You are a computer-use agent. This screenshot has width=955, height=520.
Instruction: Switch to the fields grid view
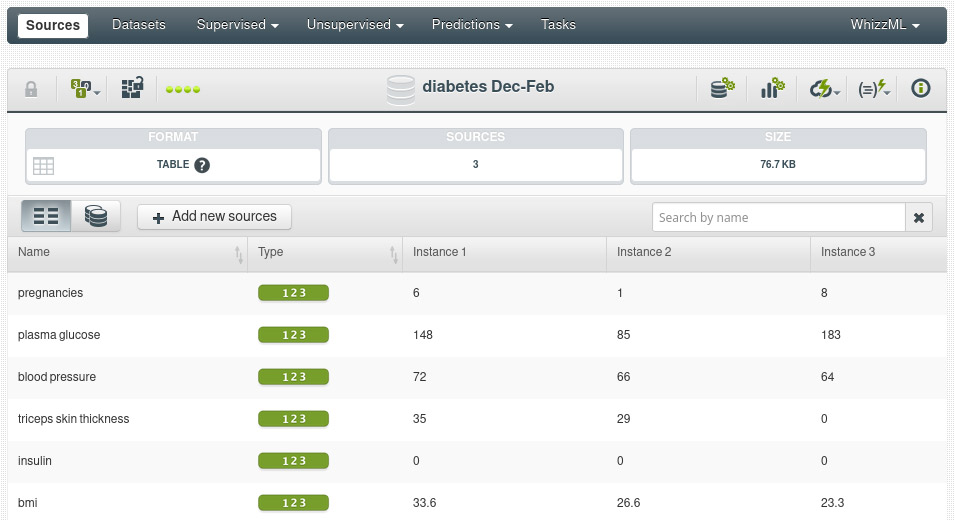click(x=46, y=216)
